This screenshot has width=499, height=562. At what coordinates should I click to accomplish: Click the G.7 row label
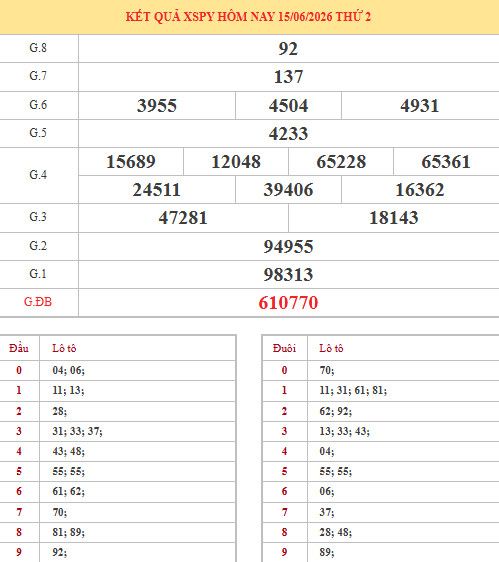[38, 76]
